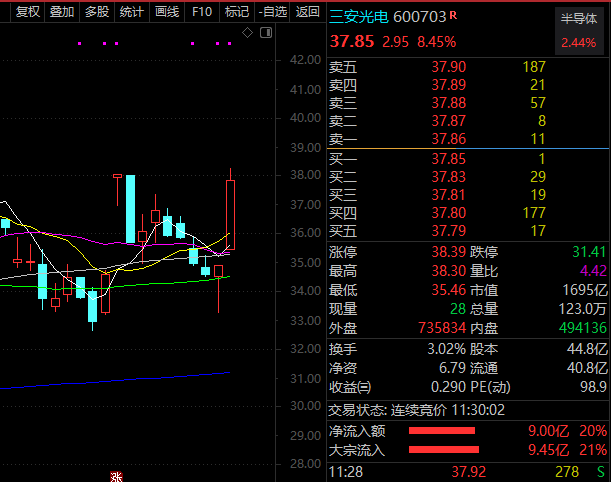Click the tall cyan candlestick near 38.00
Screen dimensions: 611x482
pyautogui.click(x=131, y=209)
